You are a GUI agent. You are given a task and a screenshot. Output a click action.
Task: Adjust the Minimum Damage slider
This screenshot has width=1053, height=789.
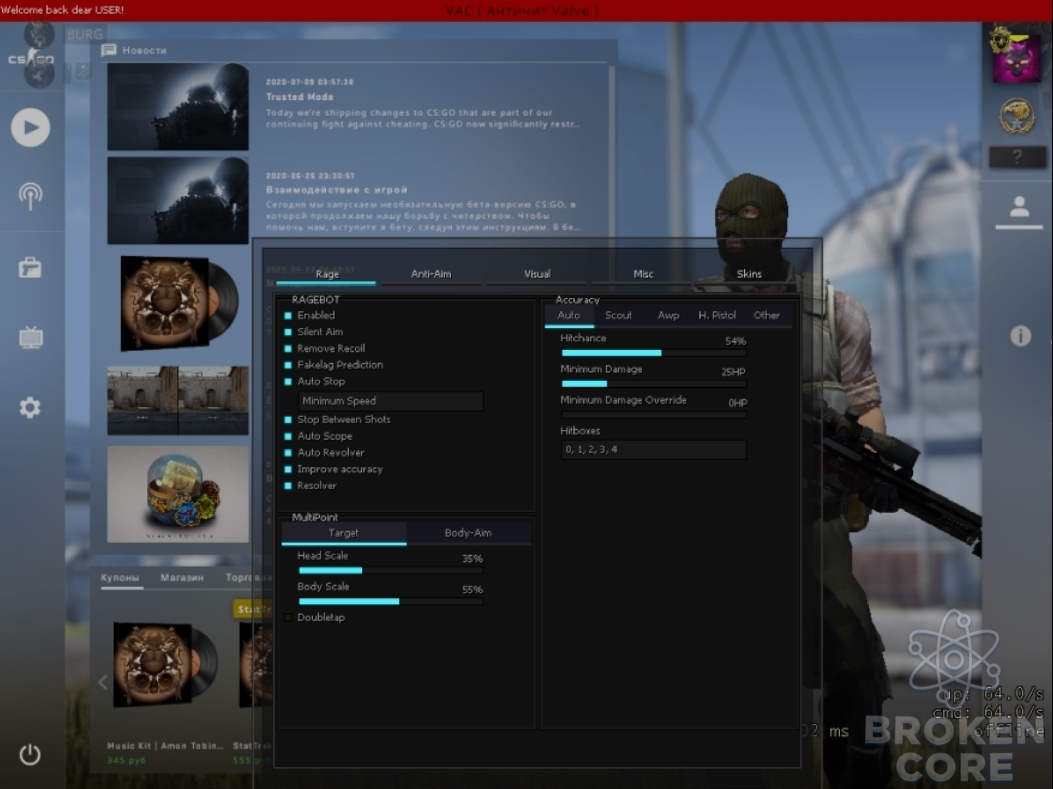pyautogui.click(x=653, y=384)
